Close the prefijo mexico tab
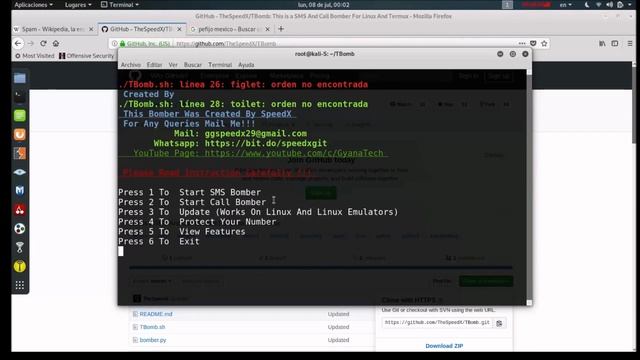Viewport: 640px width, 360px height. coord(267,29)
